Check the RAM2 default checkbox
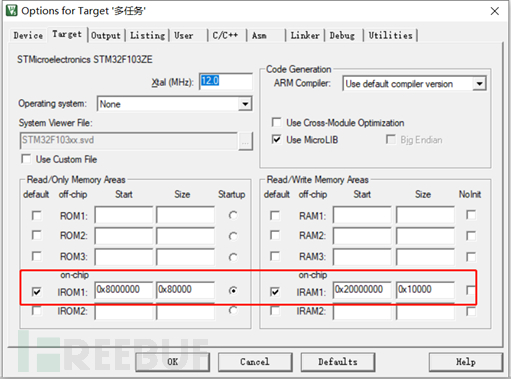The width and height of the screenshot is (511, 379). click(x=275, y=235)
